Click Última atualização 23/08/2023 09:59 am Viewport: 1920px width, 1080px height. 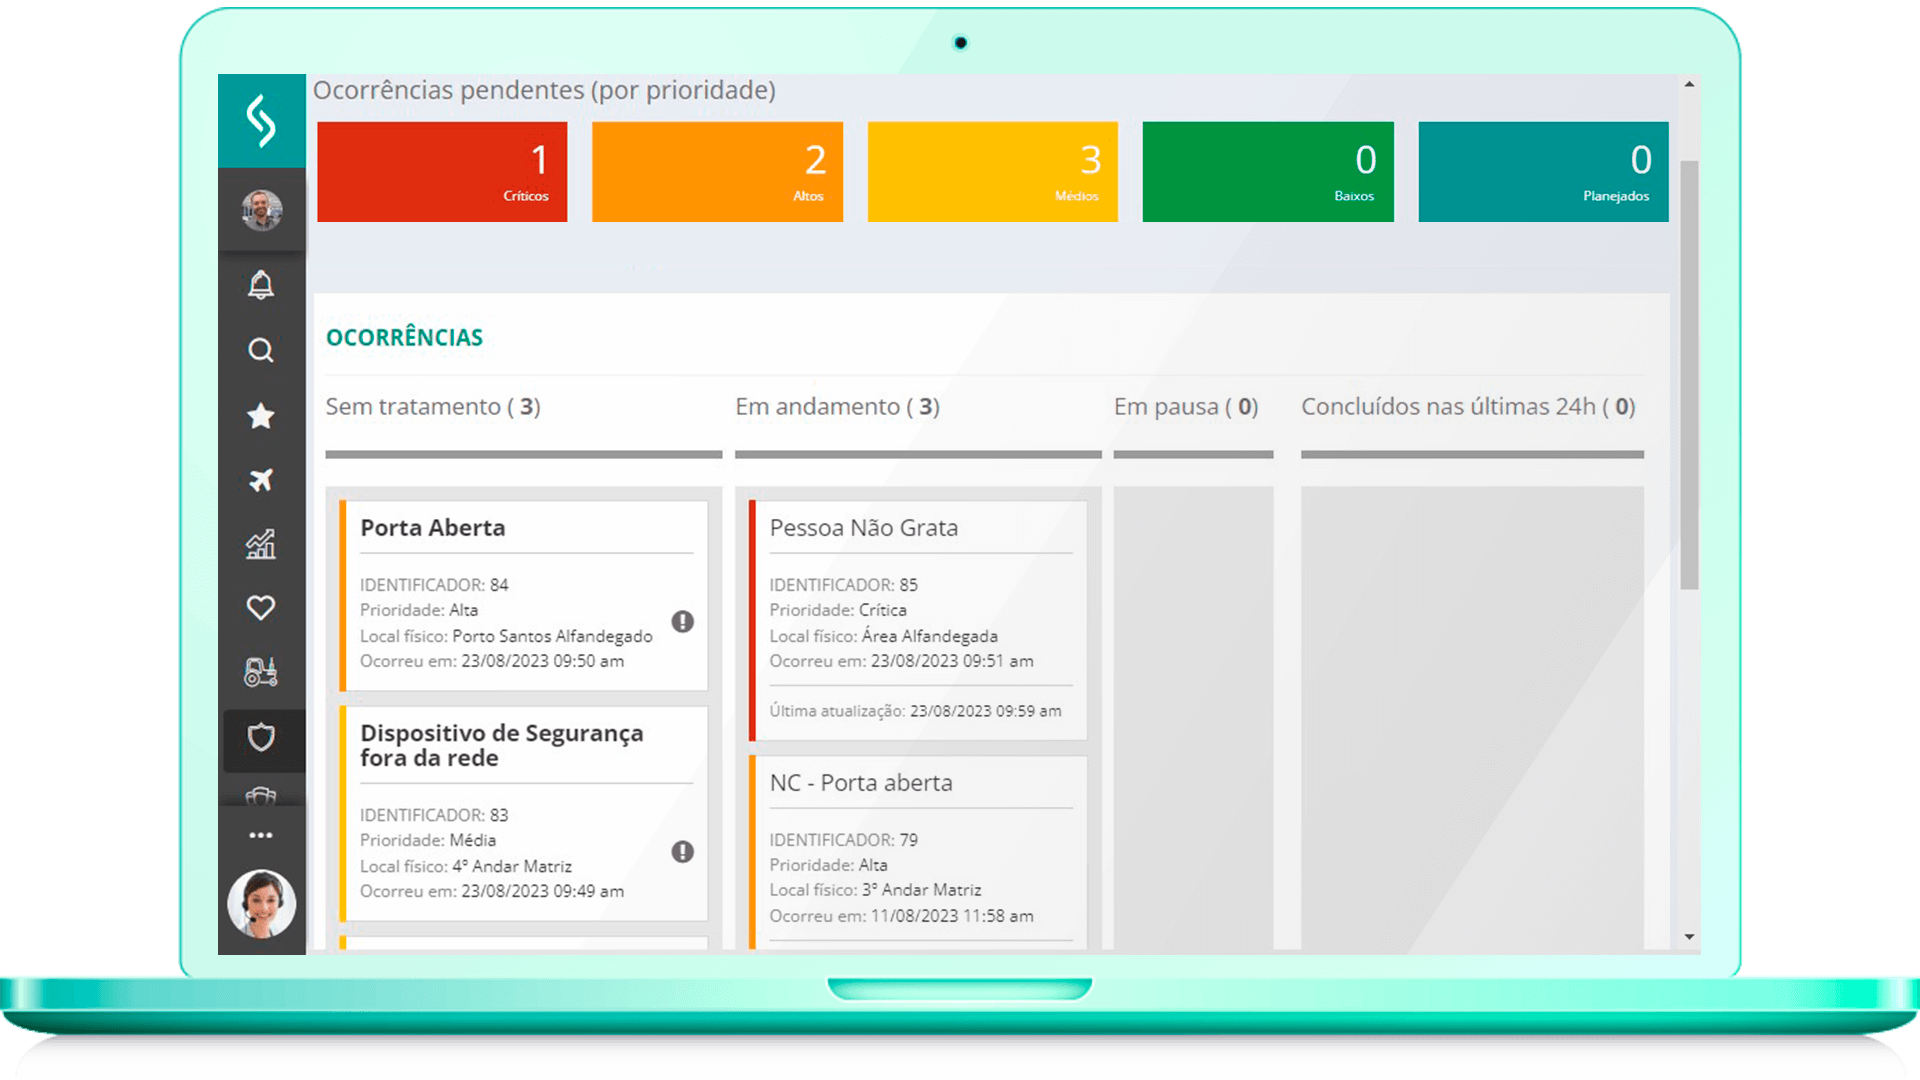915,711
